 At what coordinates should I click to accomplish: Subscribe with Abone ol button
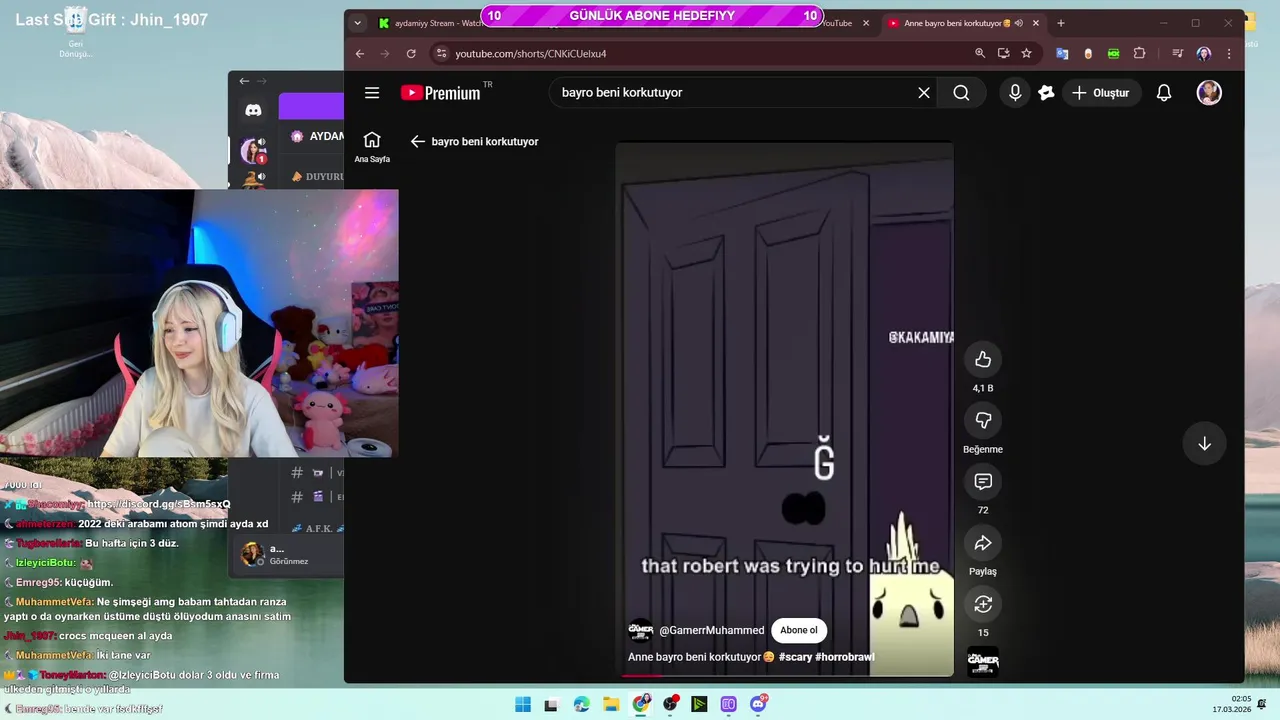pyautogui.click(x=799, y=631)
